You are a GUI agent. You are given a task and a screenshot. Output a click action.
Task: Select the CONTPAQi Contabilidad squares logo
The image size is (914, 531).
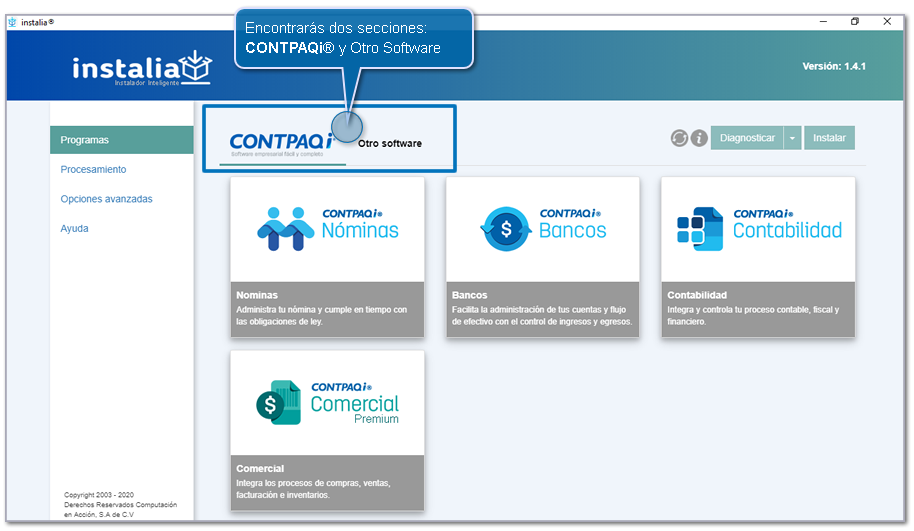700,229
